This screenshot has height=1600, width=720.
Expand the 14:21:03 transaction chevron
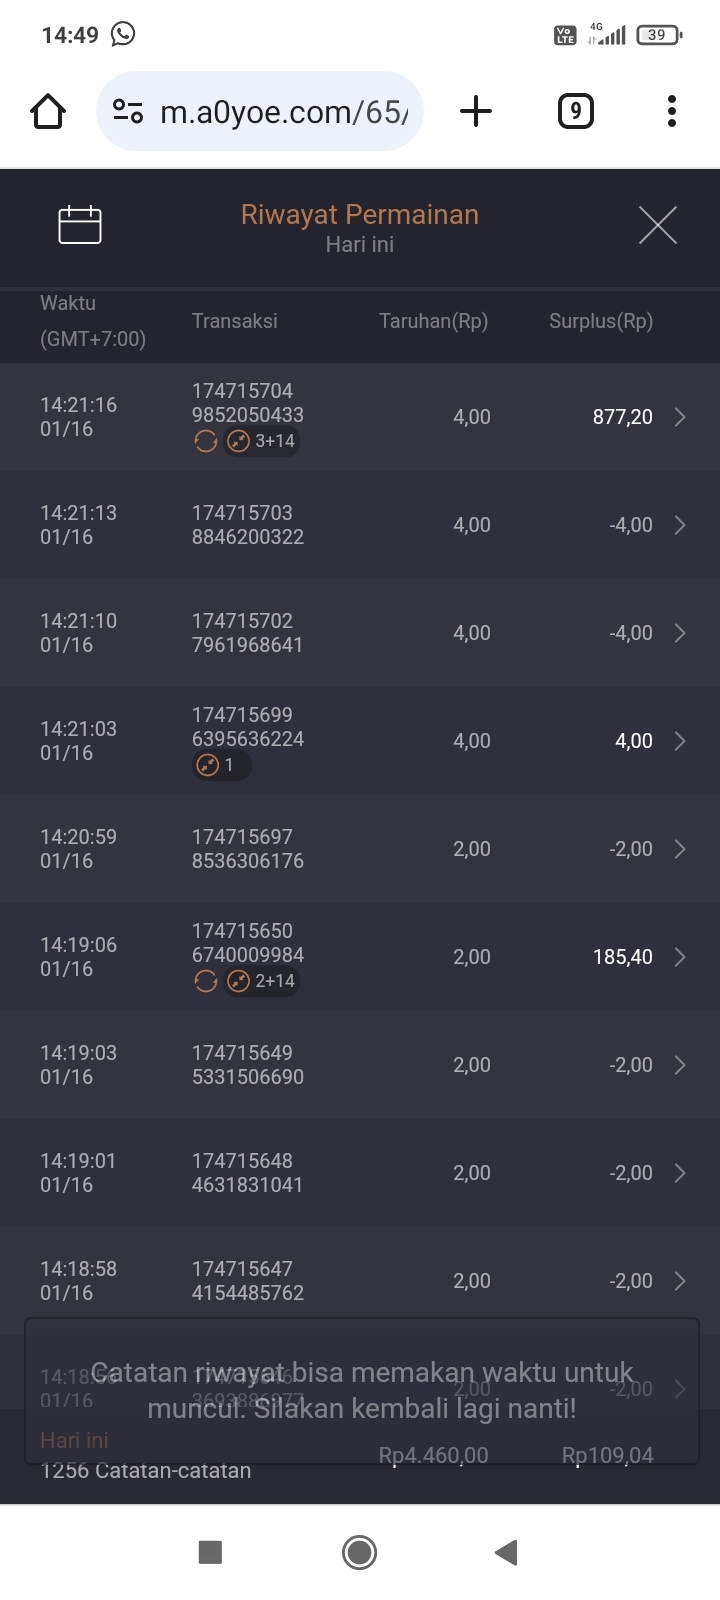(680, 741)
